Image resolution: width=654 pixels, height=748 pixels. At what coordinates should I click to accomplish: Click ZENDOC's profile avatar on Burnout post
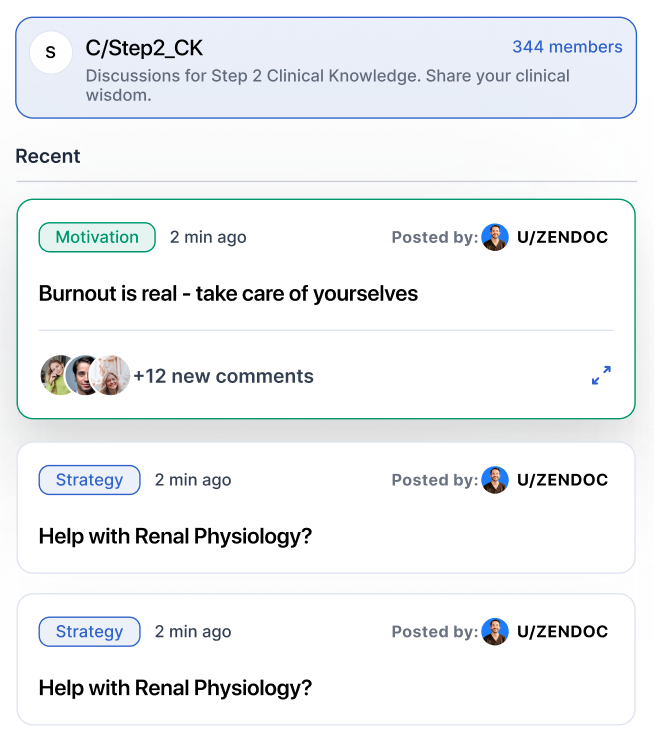(x=495, y=237)
